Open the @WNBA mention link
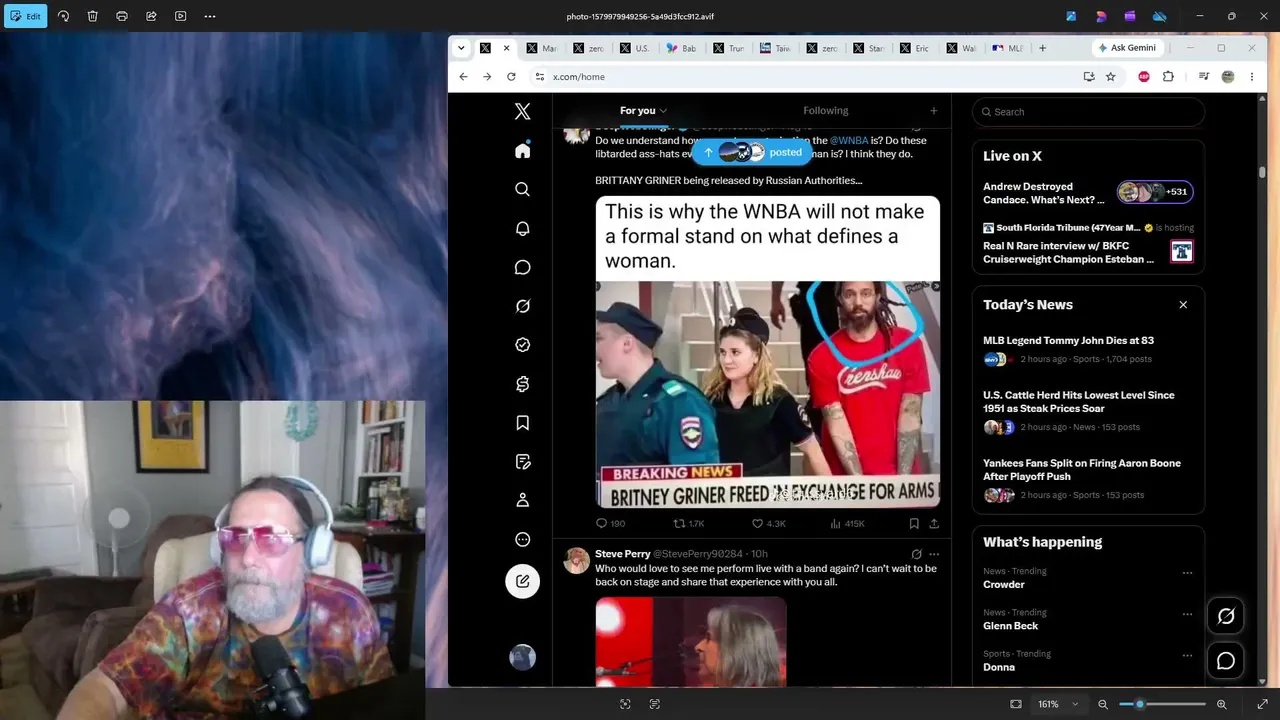 pyautogui.click(x=849, y=141)
